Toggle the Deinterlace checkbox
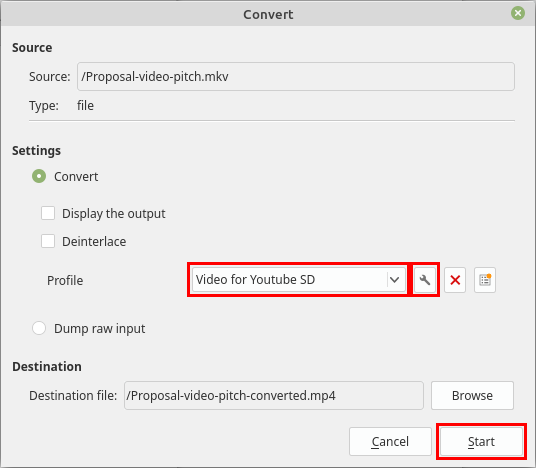 48,241
